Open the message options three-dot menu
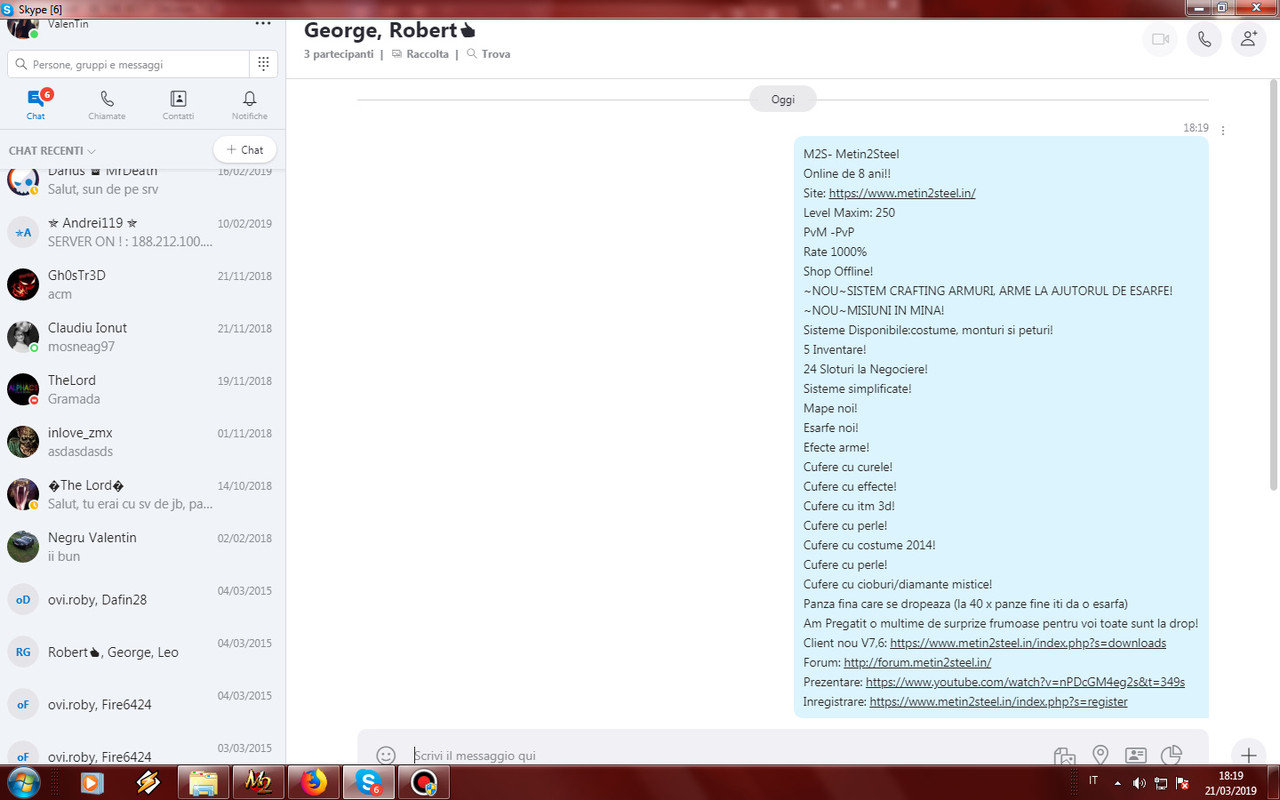The height and width of the screenshot is (800, 1280). [1223, 130]
